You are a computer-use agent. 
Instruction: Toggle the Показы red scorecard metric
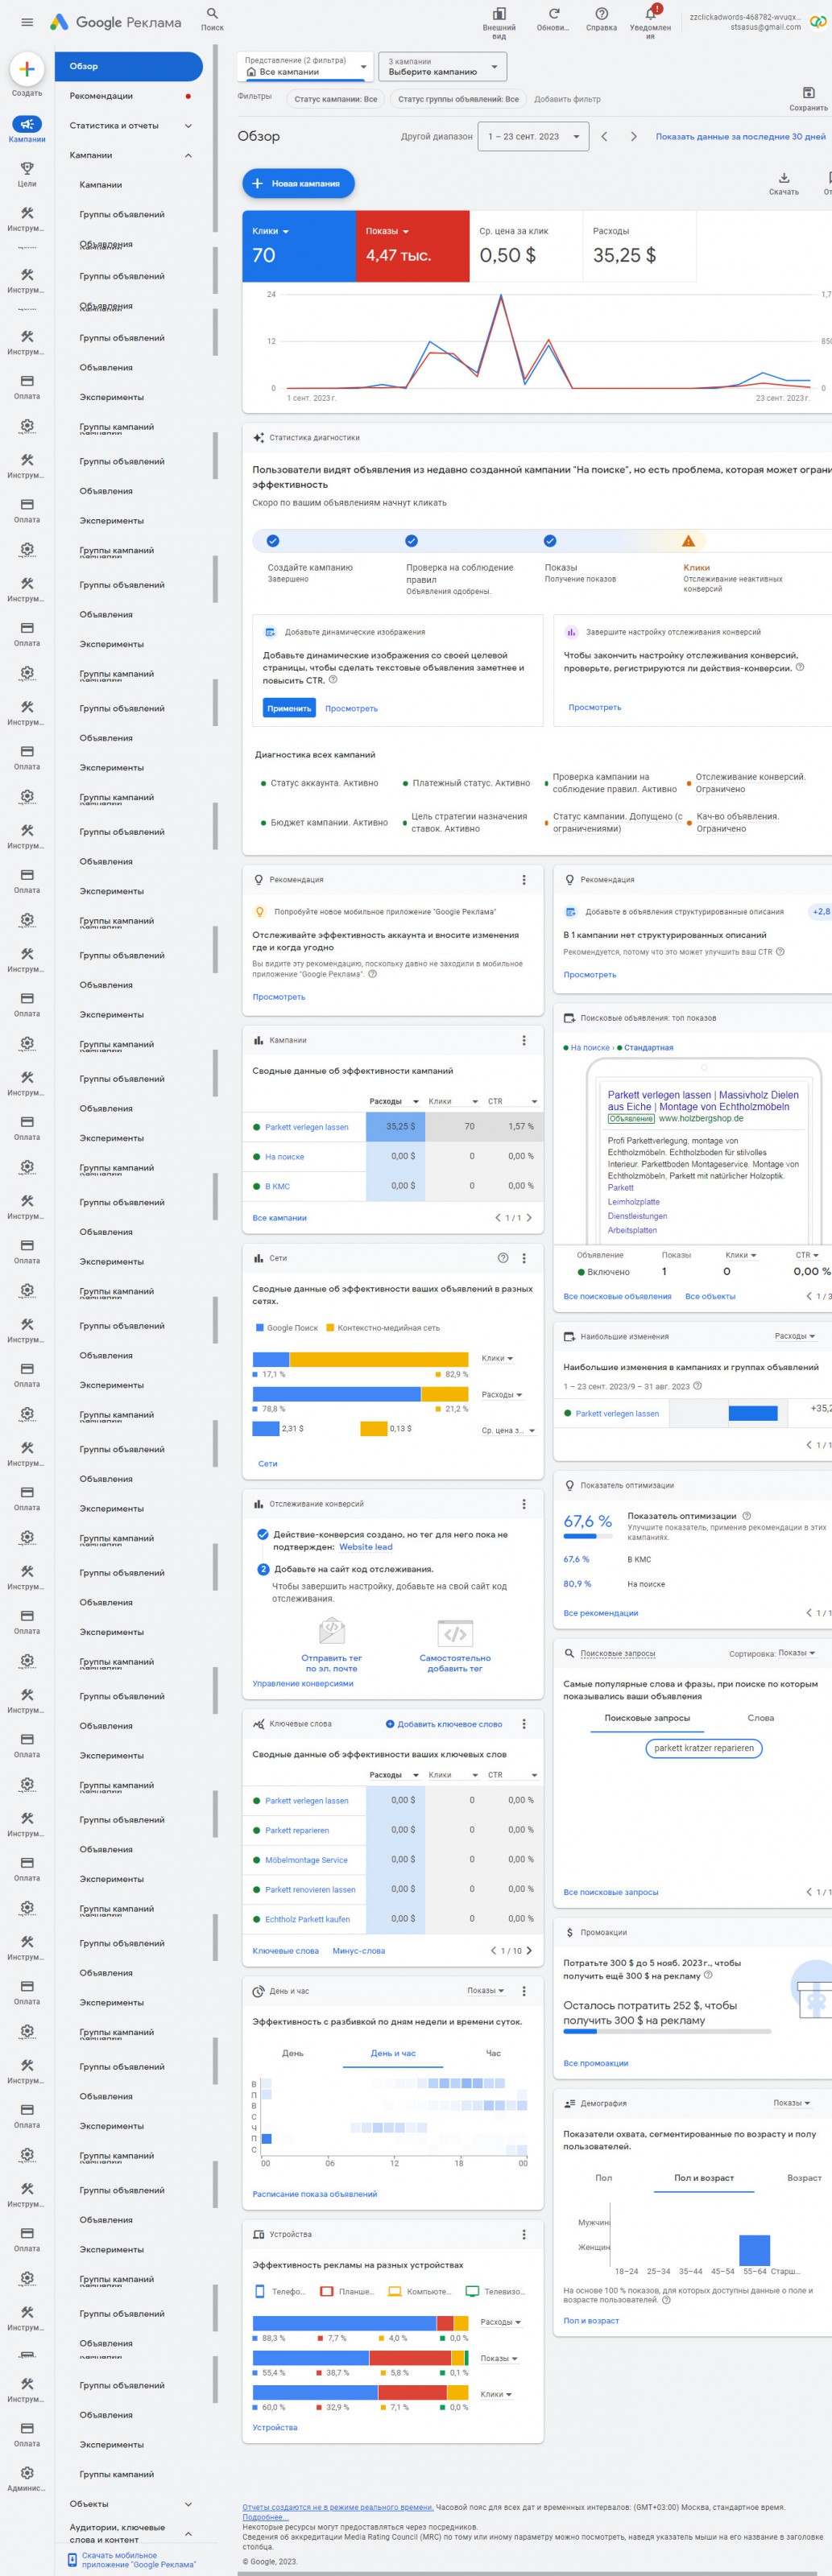(x=412, y=246)
